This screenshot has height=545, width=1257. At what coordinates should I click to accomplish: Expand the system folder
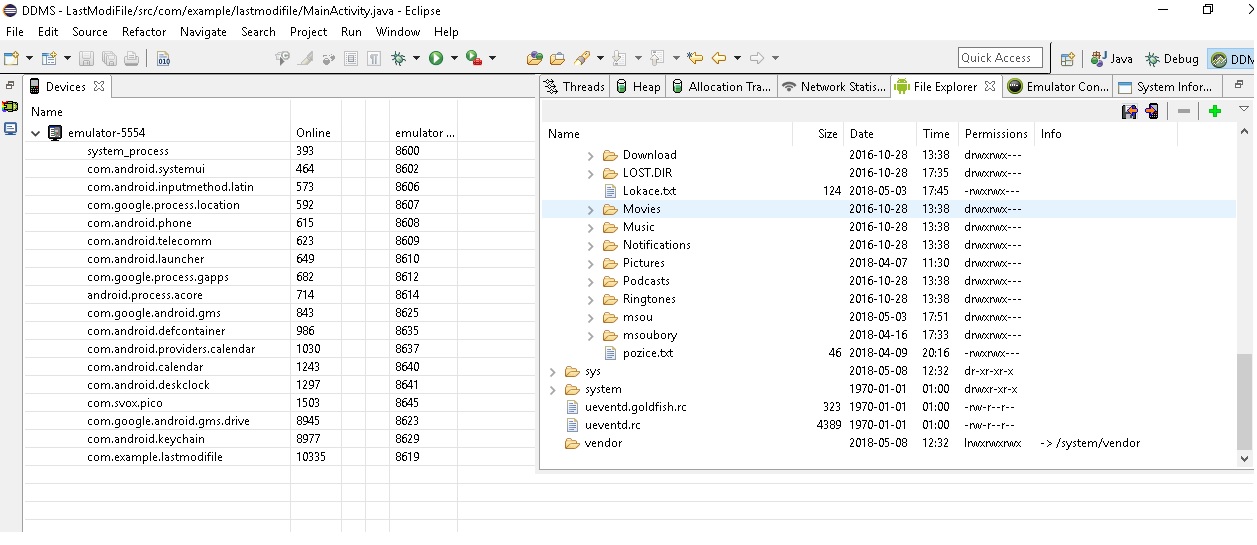[x=552, y=389]
